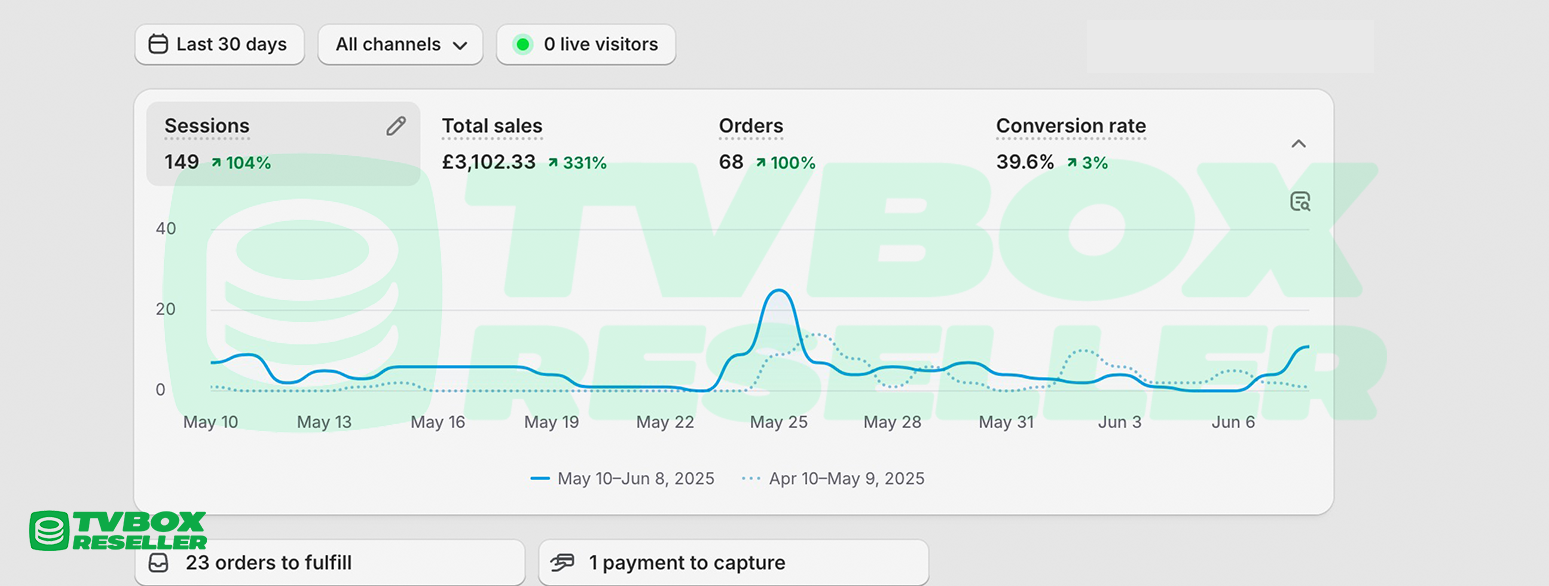Open the All channels dropdown

[x=400, y=44]
